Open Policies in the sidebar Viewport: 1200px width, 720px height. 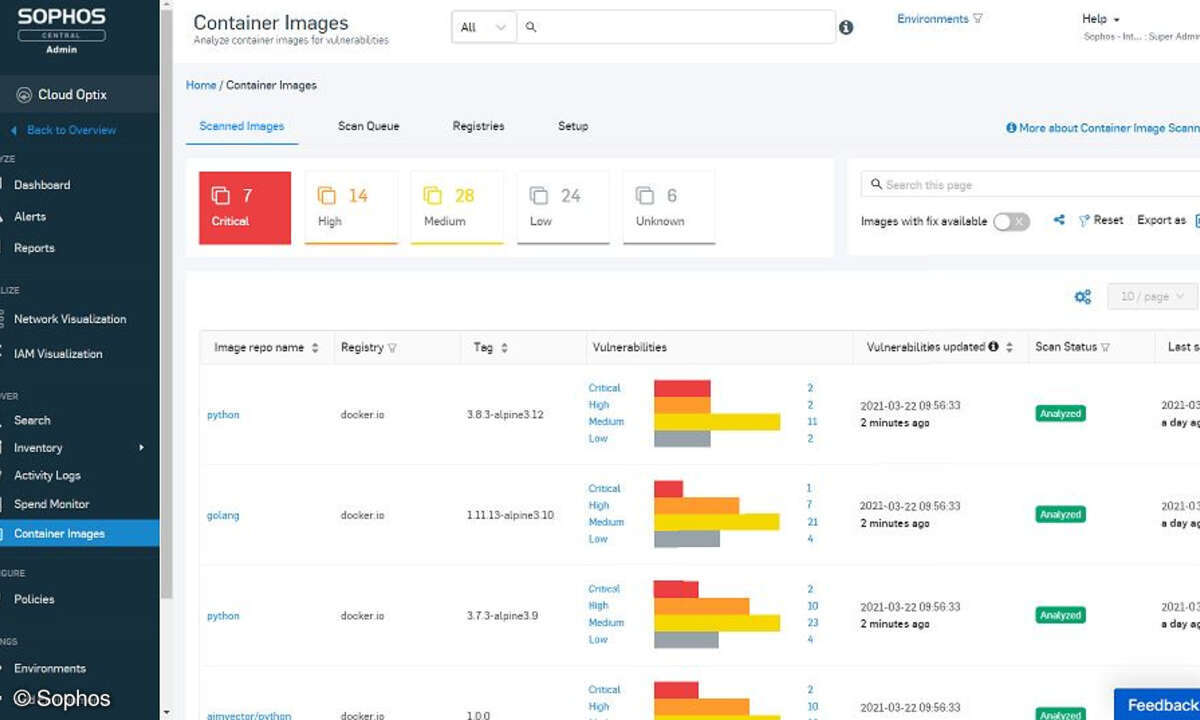click(34, 600)
